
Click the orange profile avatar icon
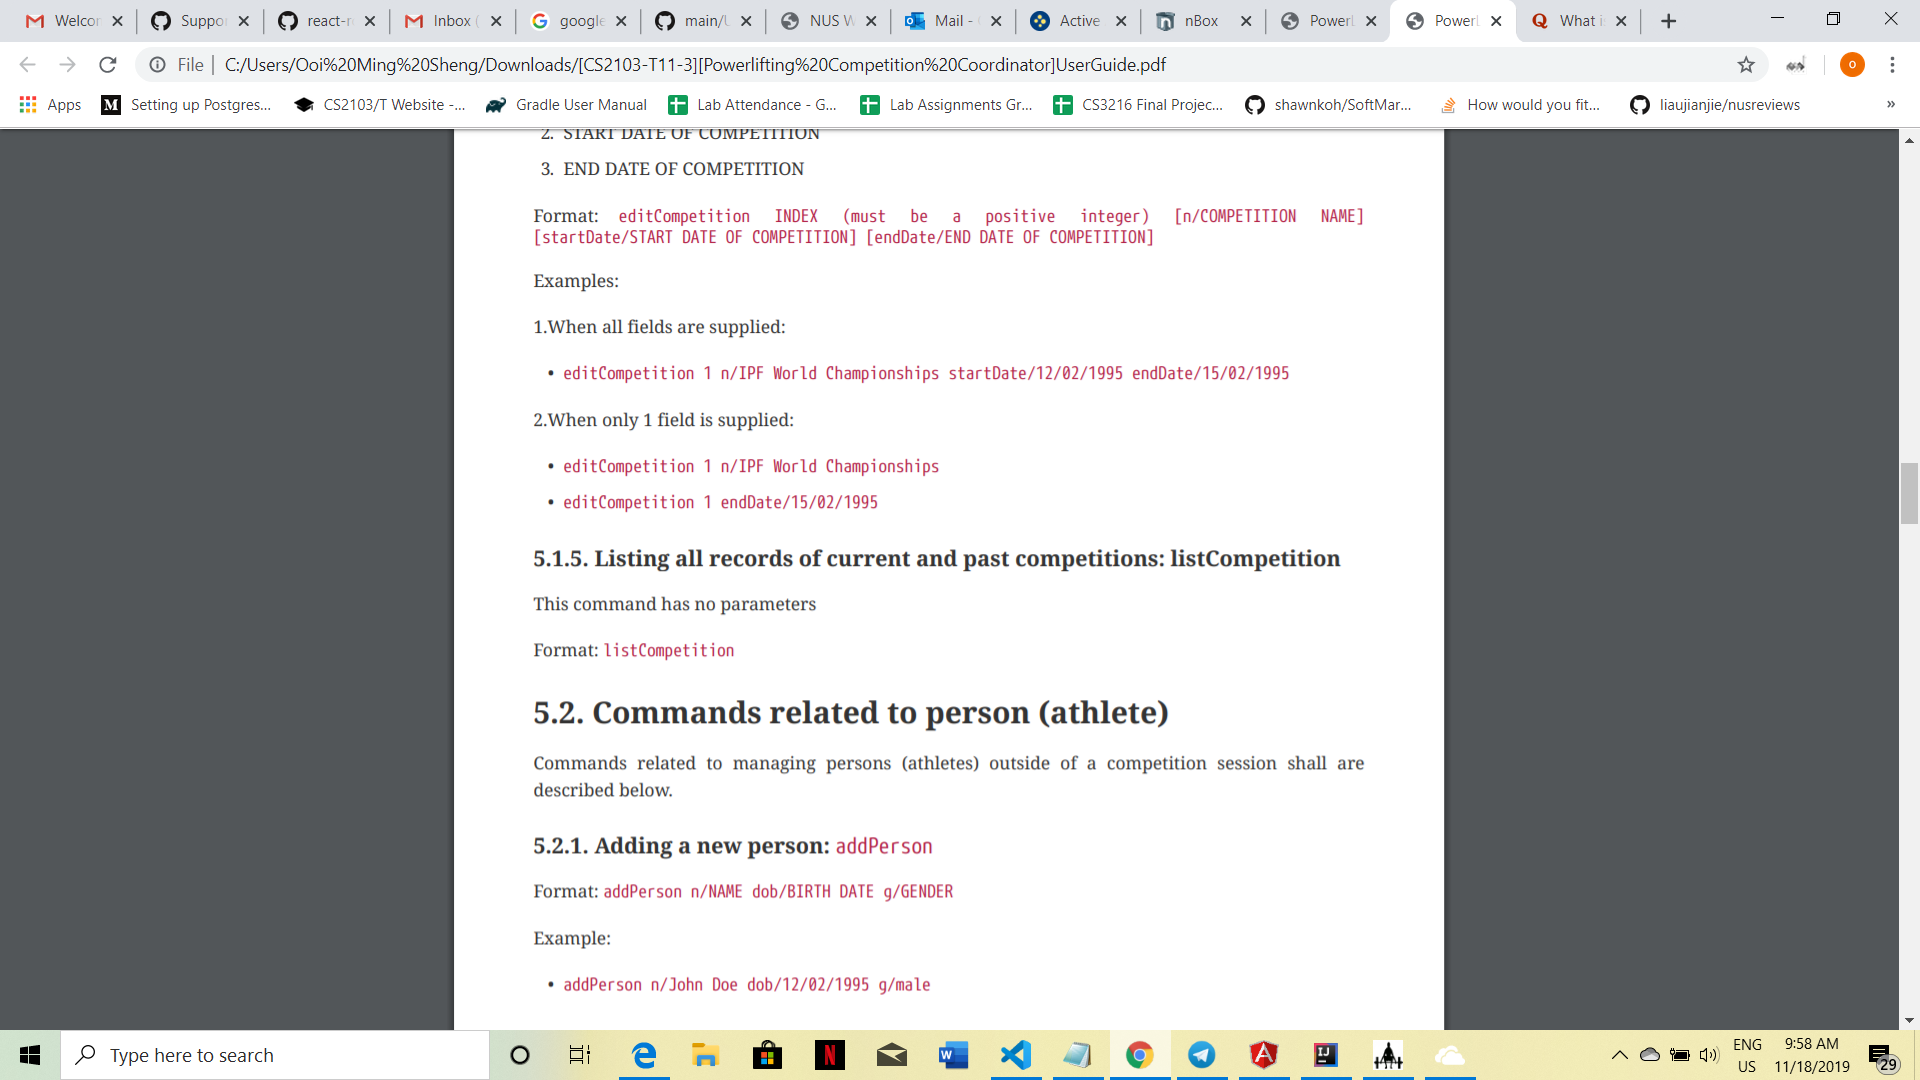click(x=1852, y=65)
